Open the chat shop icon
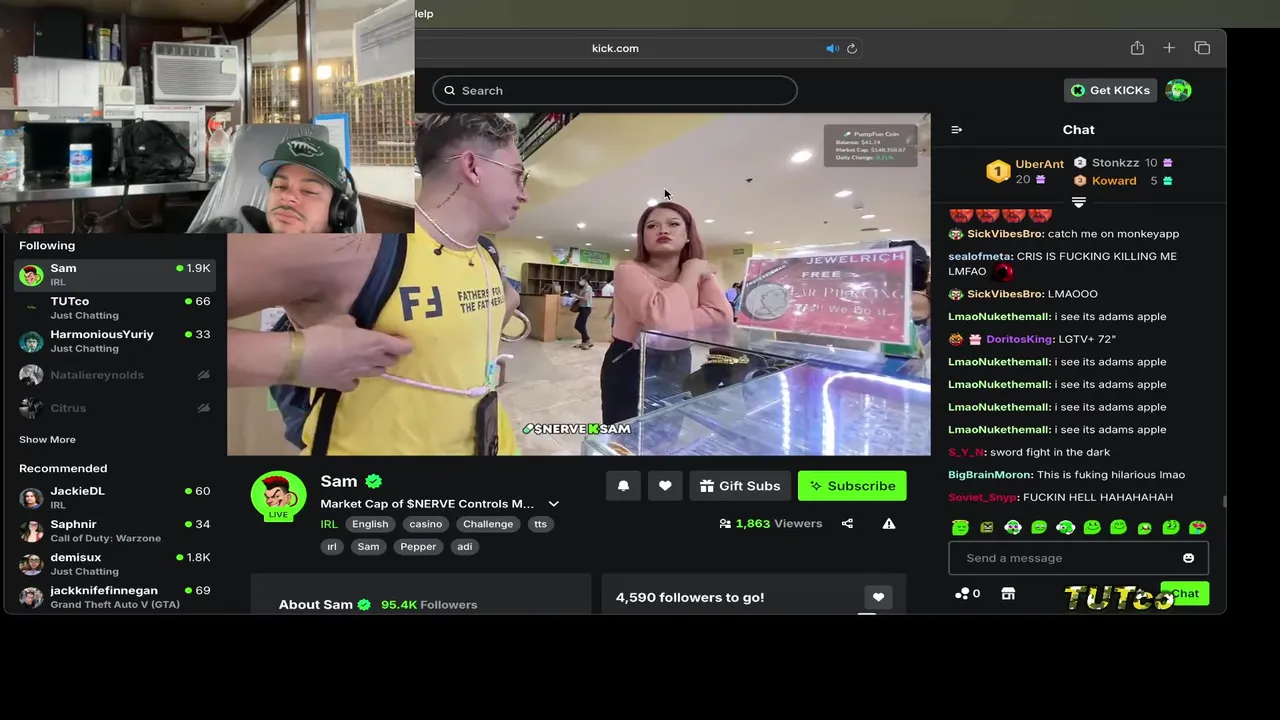Image resolution: width=1280 pixels, height=720 pixels. [x=1008, y=594]
